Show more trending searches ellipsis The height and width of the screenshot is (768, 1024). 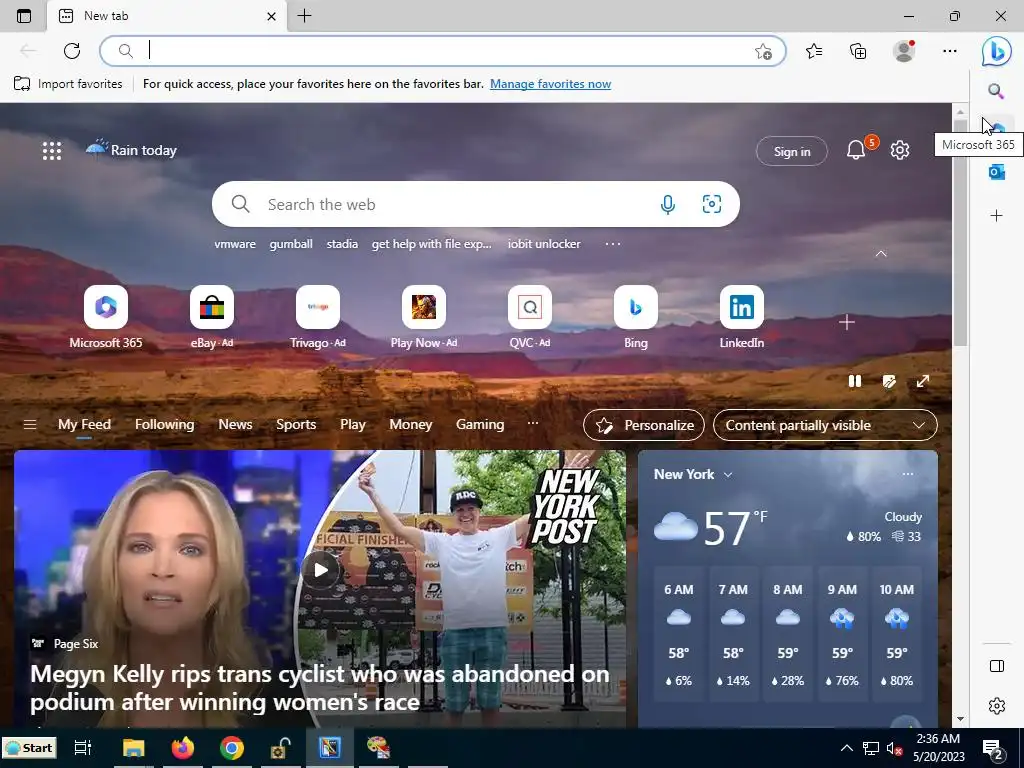613,244
